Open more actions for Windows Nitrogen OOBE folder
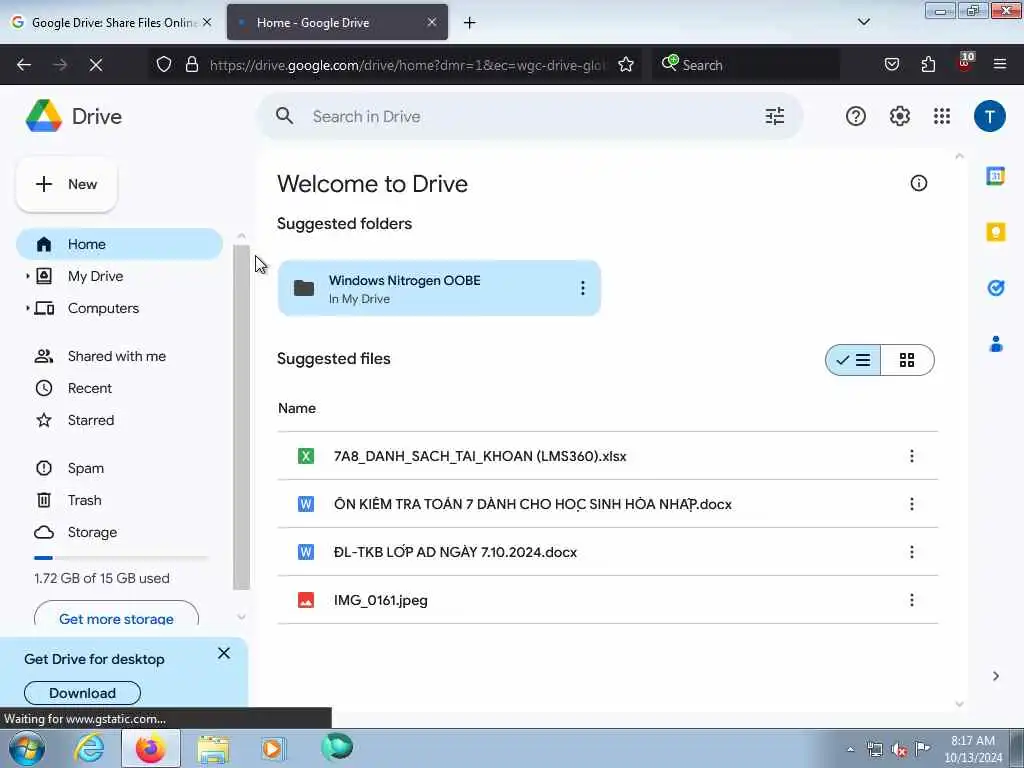The height and width of the screenshot is (768, 1024). [583, 288]
